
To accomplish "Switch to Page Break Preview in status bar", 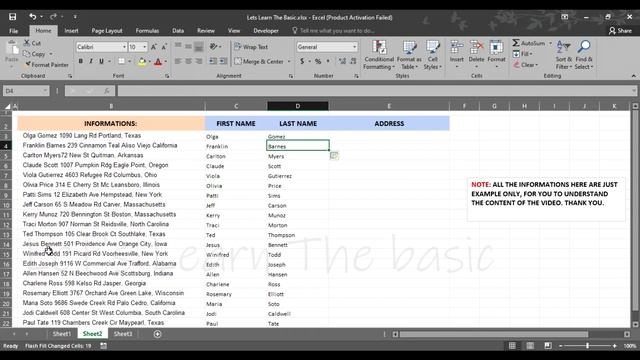I will (x=548, y=346).
